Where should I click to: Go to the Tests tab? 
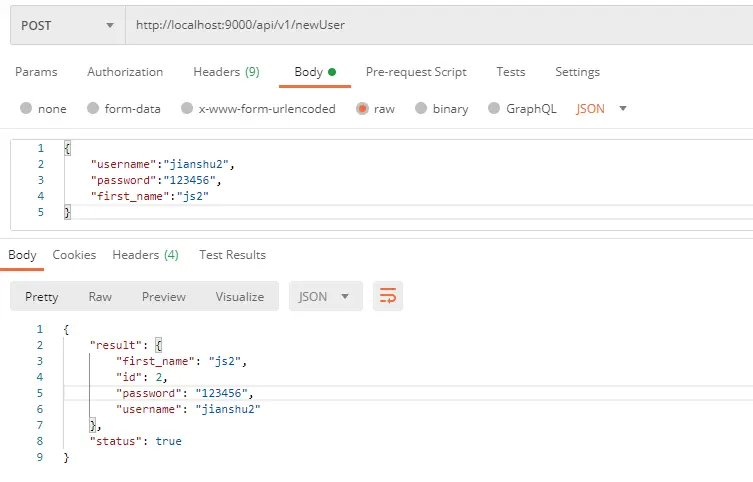tap(510, 72)
